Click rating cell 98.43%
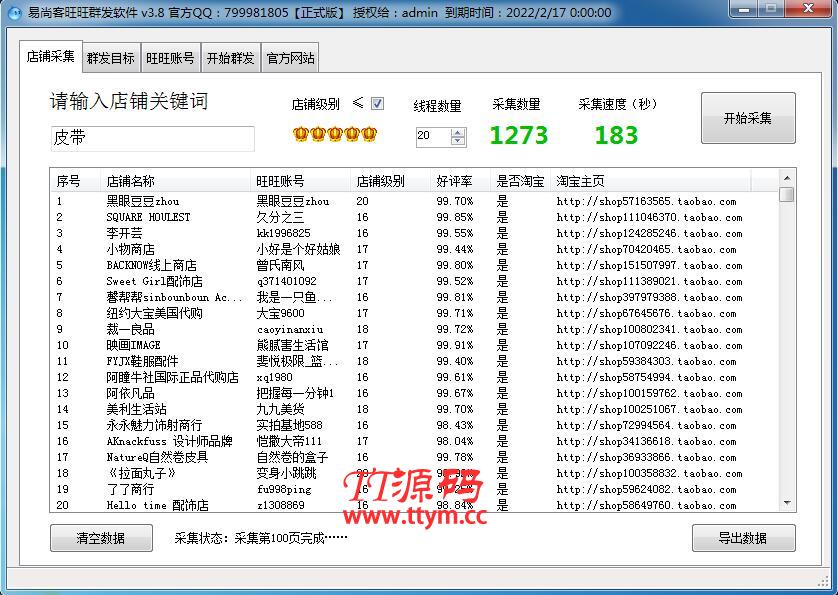 click(x=455, y=426)
